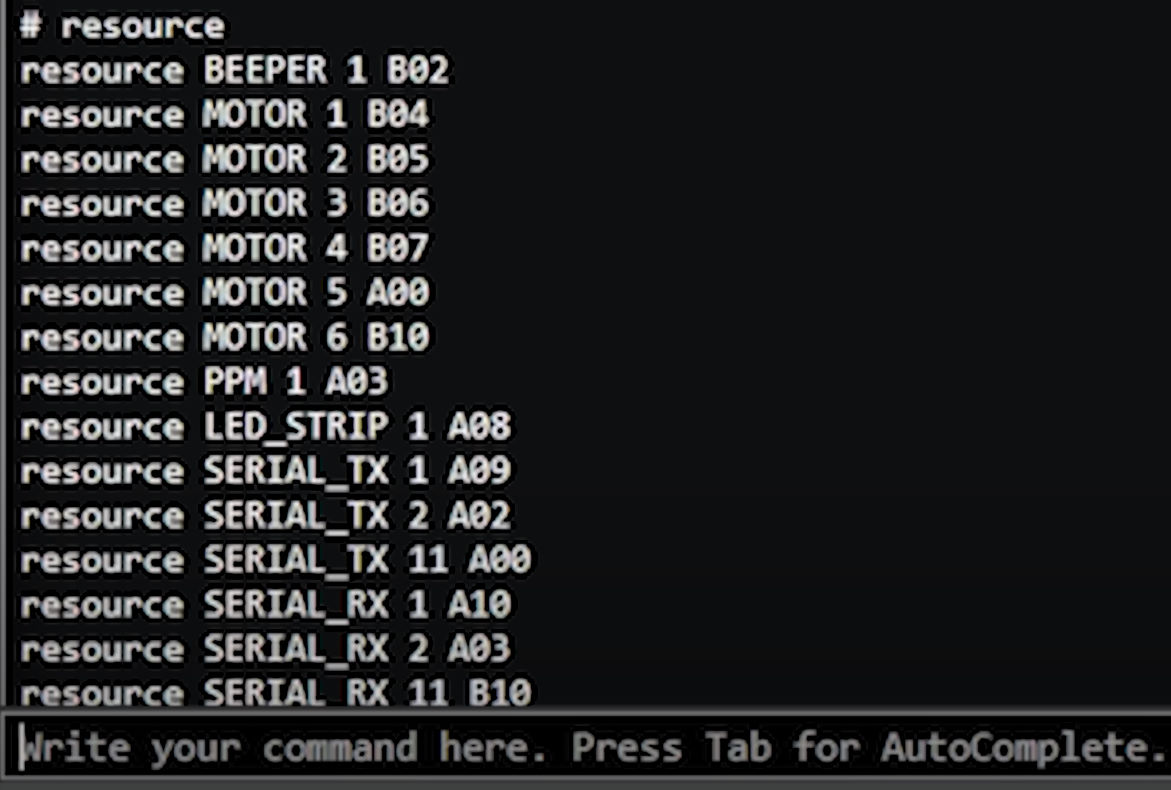Select the 'resource MOTOR 5 A00' line
The image size is (1171, 790).
tap(224, 293)
